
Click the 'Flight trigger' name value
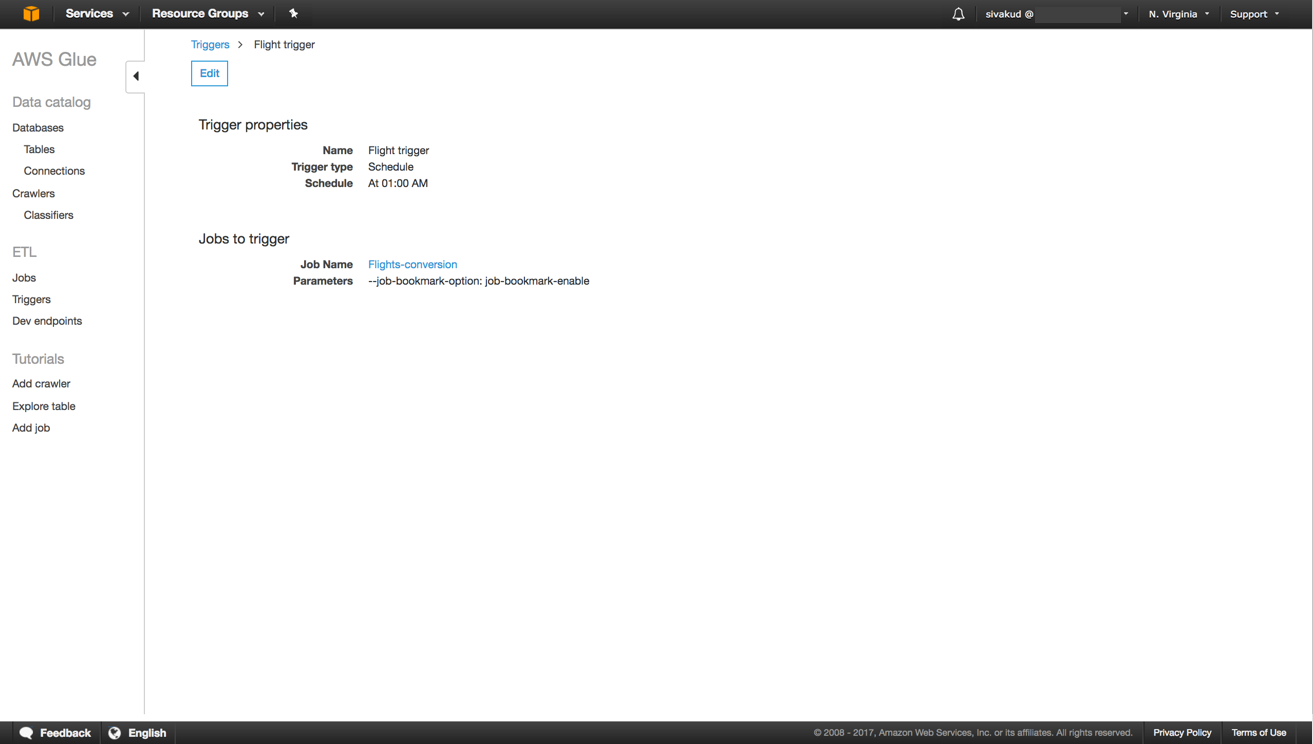(x=398, y=151)
